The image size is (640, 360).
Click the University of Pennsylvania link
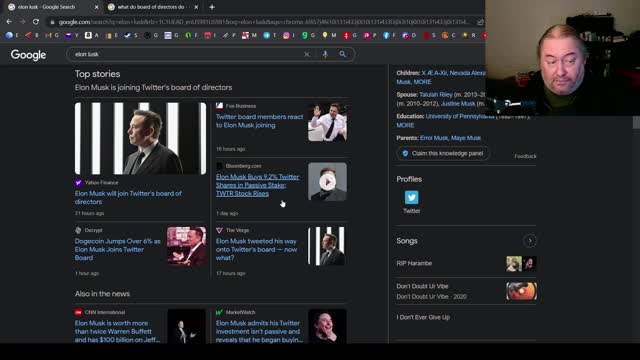pos(460,116)
